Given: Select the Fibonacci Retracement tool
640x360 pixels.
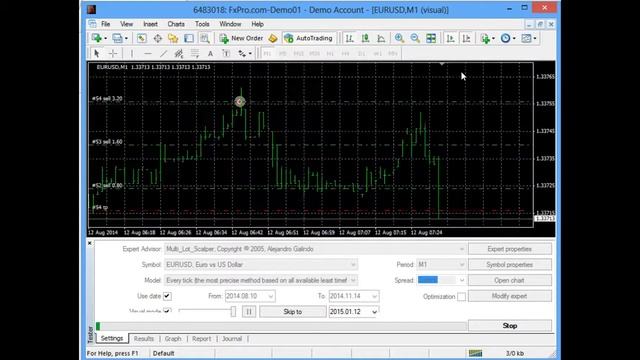Looking at the screenshot, I should (x=195, y=53).
